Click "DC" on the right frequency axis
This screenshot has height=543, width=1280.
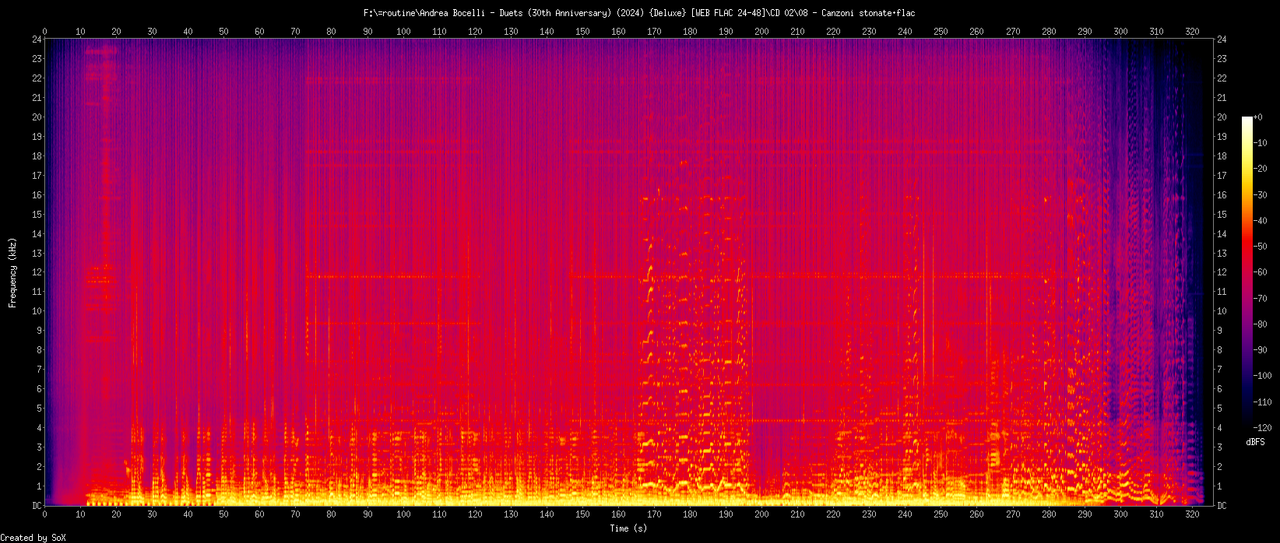[1223, 506]
